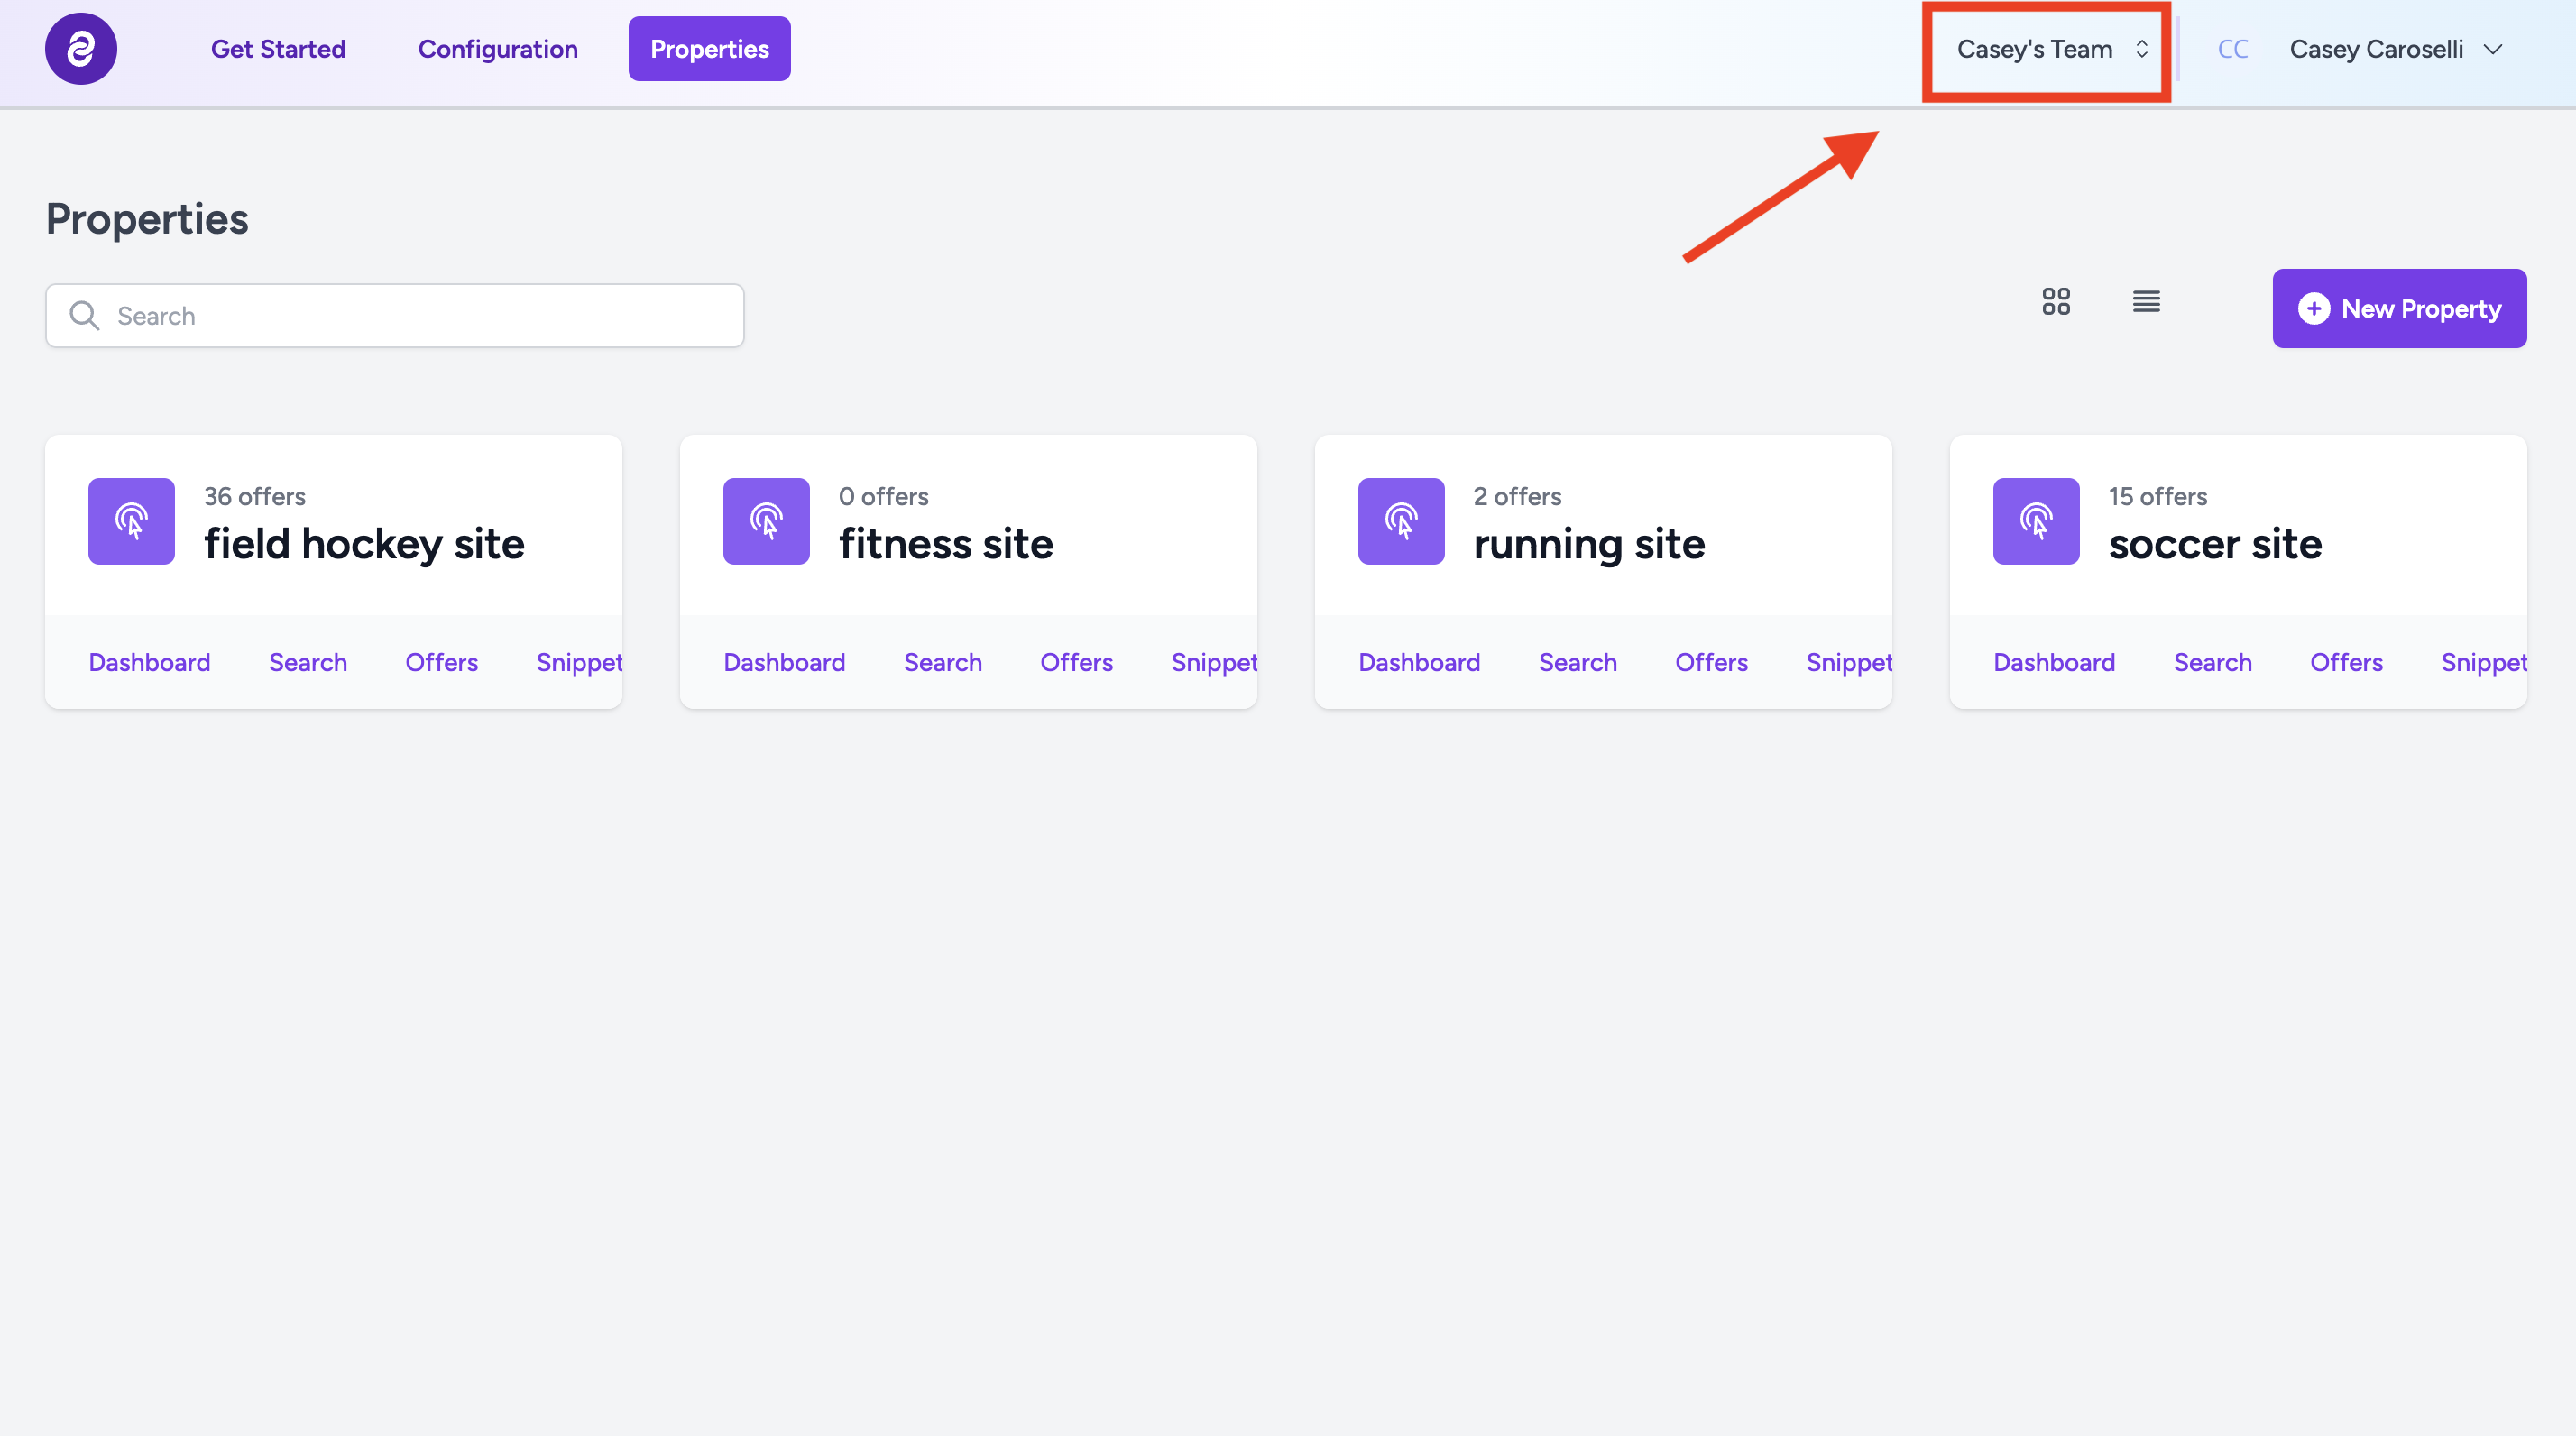2576x1436 pixels.
Task: Click the magnifier icon in search box
Action: (84, 316)
